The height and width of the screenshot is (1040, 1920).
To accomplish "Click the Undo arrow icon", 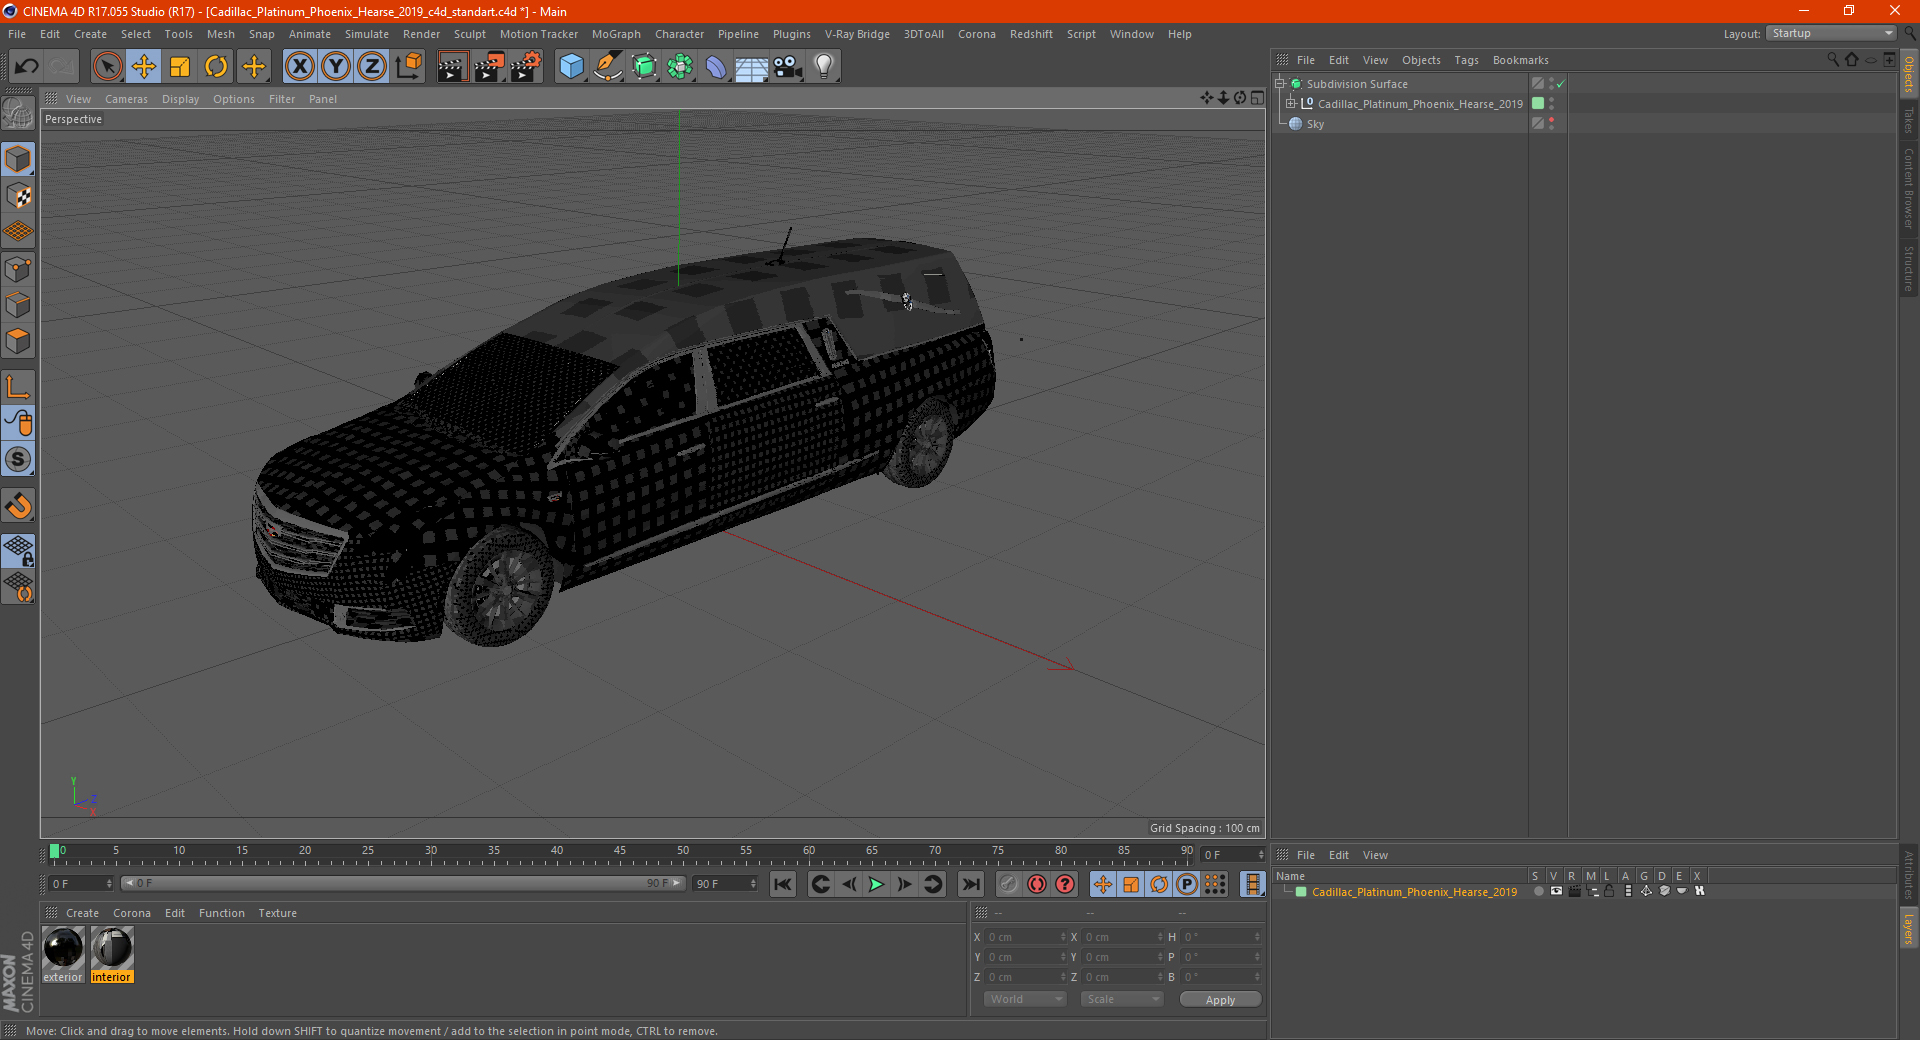I will 27,67.
